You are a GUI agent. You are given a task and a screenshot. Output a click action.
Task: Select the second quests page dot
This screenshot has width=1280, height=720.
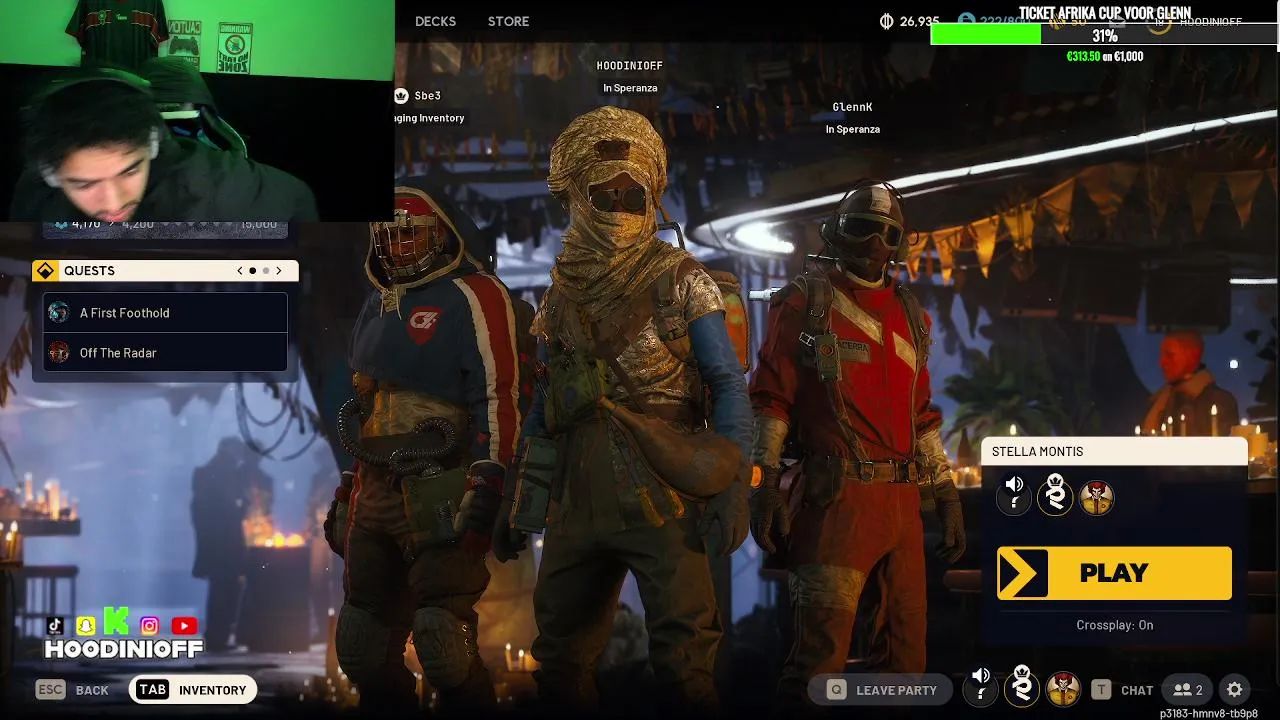point(266,271)
